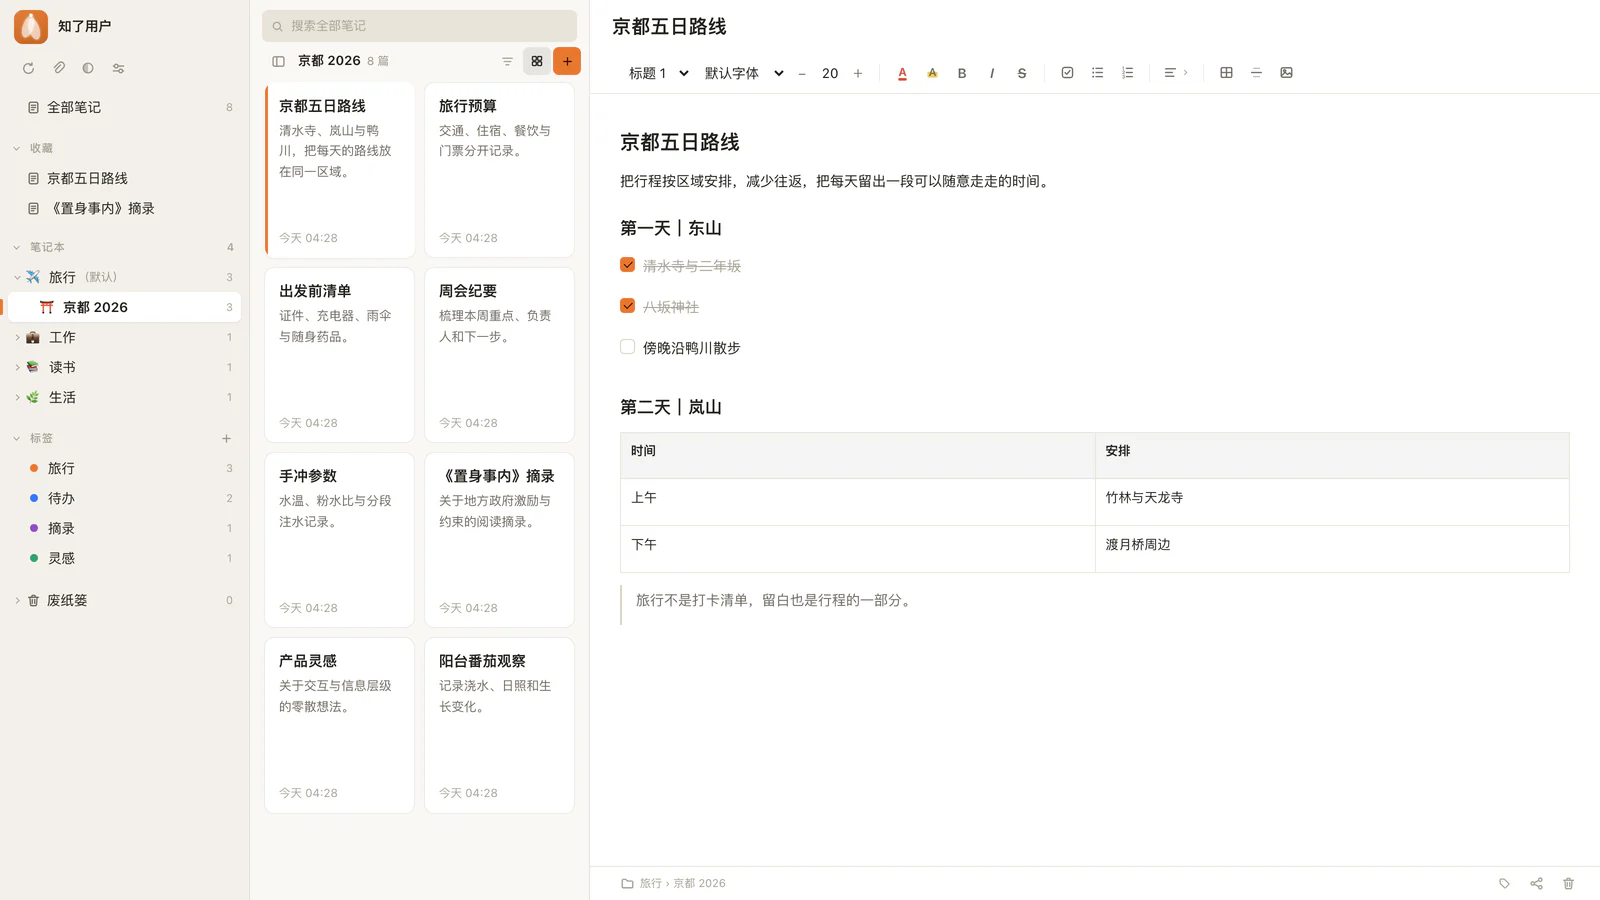
Task: Filter by the green 灵感 tag
Action: pos(124,558)
